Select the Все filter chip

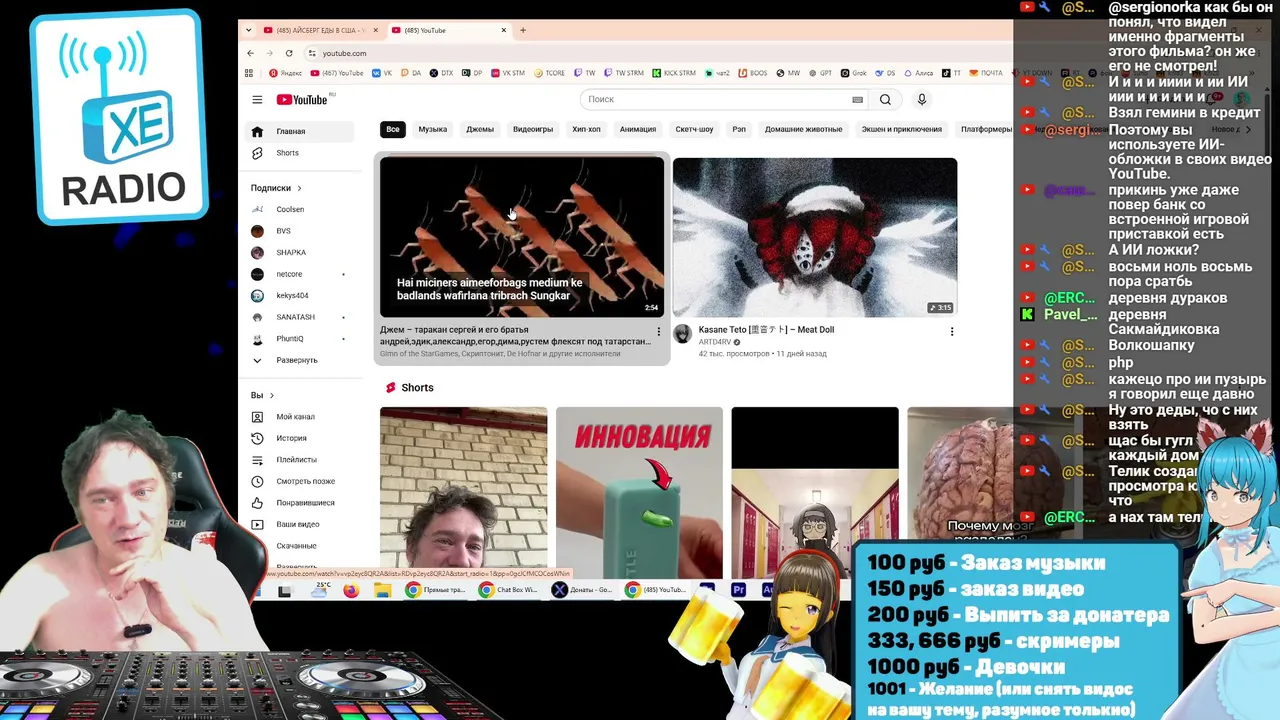pos(393,129)
